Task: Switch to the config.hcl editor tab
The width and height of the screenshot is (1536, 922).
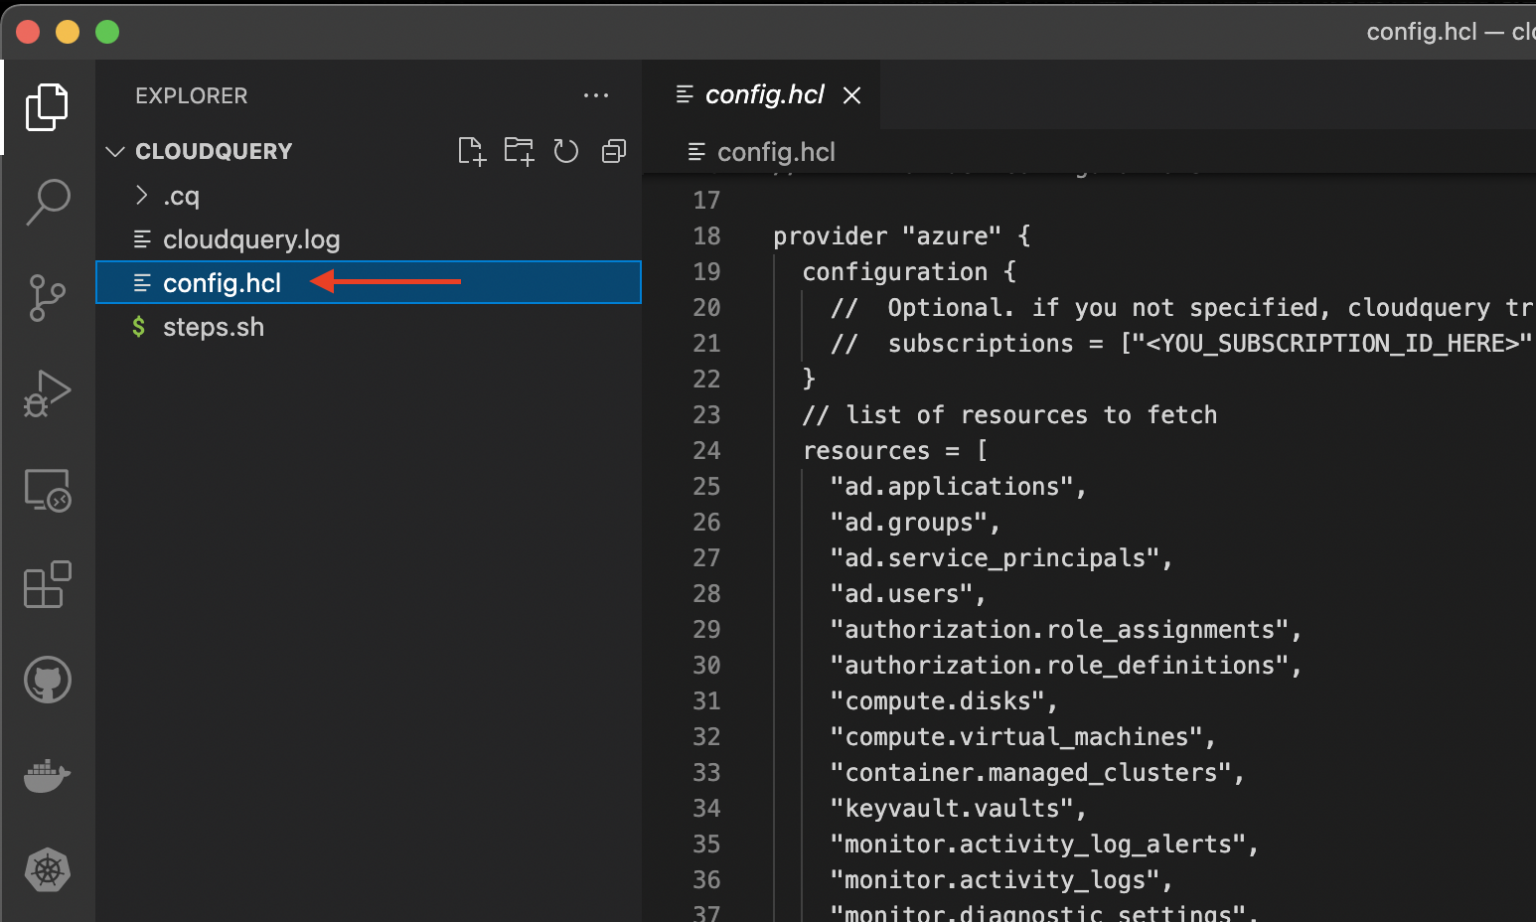Action: click(x=765, y=94)
